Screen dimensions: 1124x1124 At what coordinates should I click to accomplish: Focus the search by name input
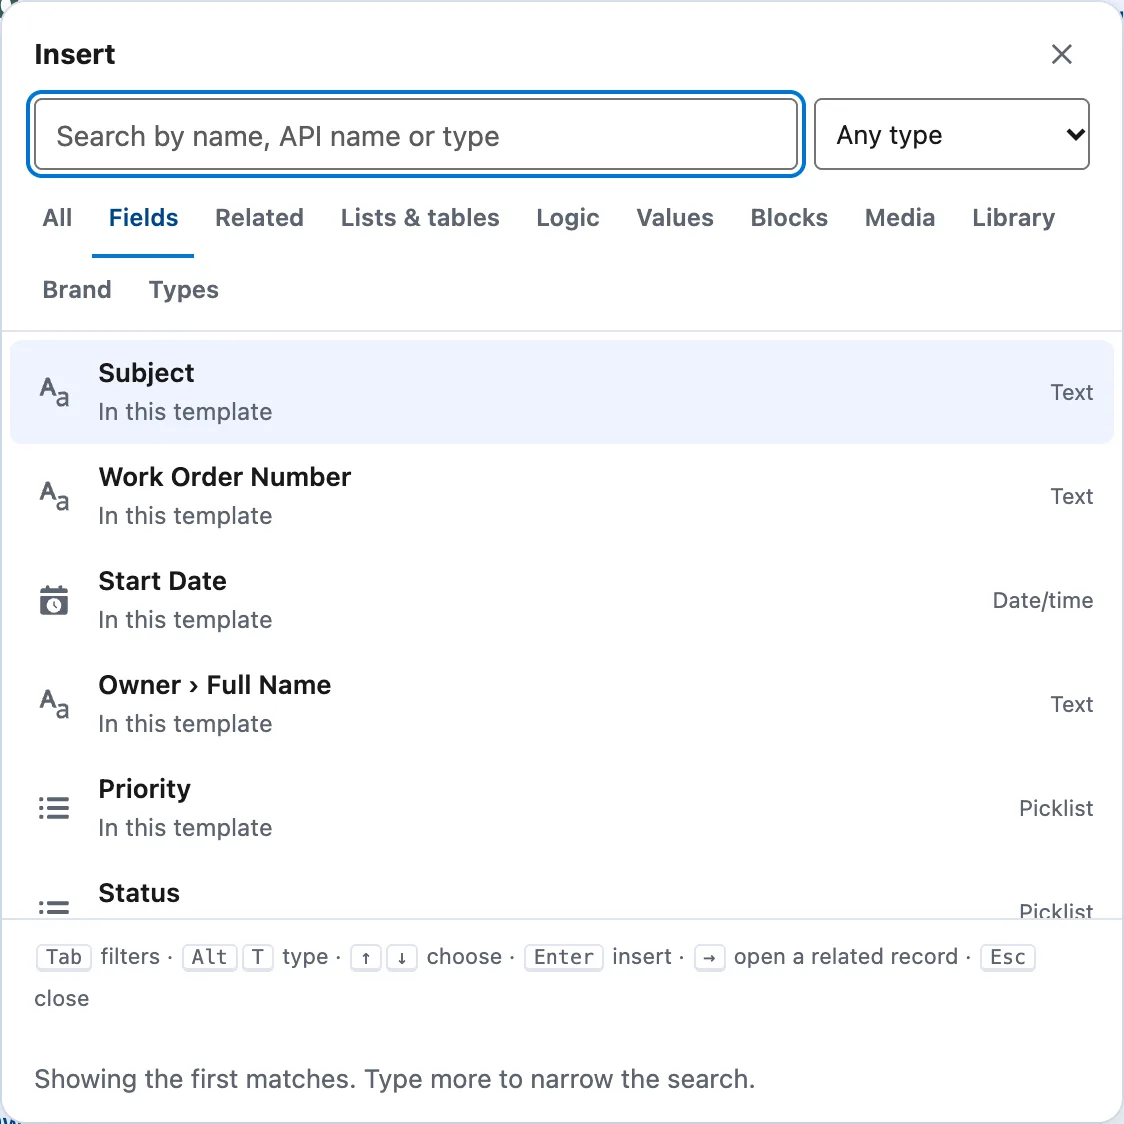coord(416,134)
